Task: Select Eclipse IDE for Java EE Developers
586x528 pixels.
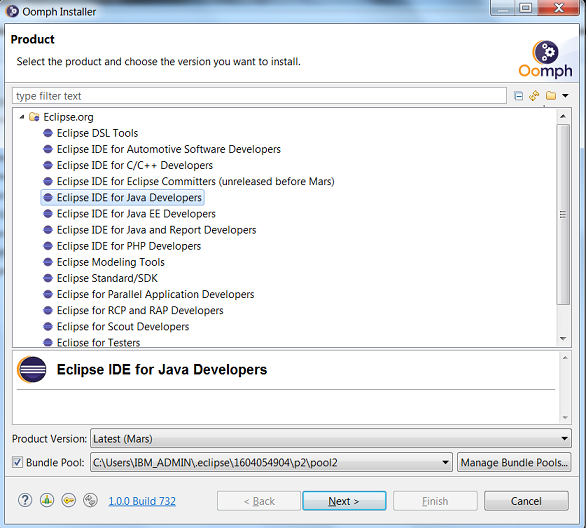Action: click(x=136, y=214)
